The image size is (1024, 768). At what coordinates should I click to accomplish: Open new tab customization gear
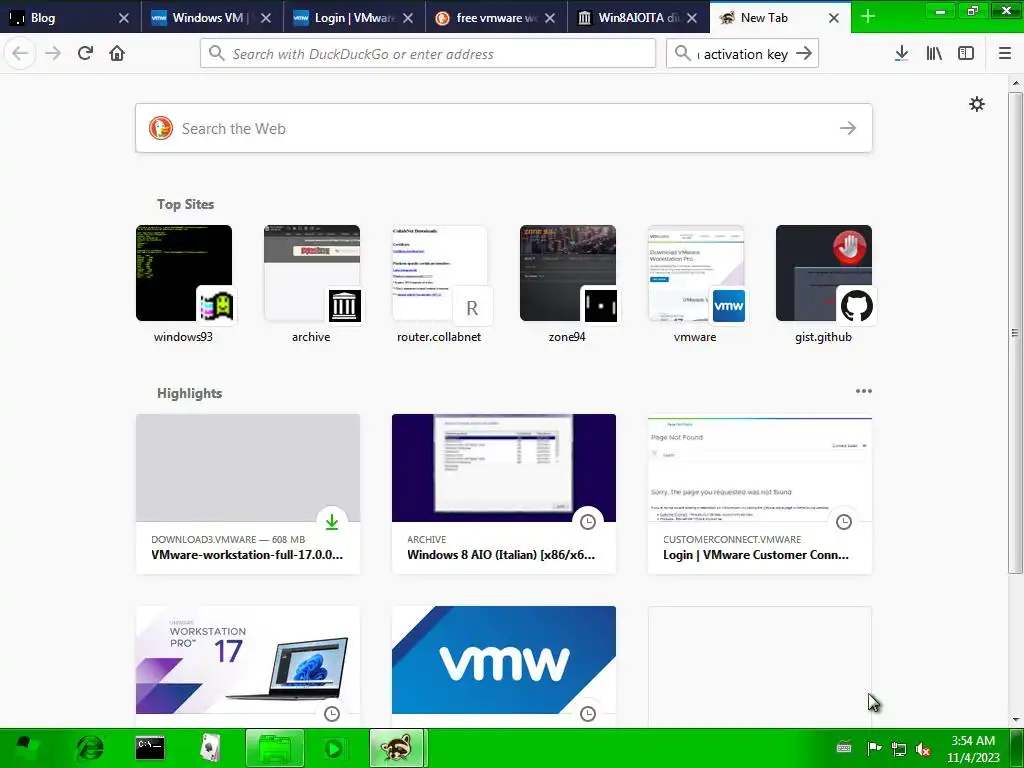pos(976,104)
